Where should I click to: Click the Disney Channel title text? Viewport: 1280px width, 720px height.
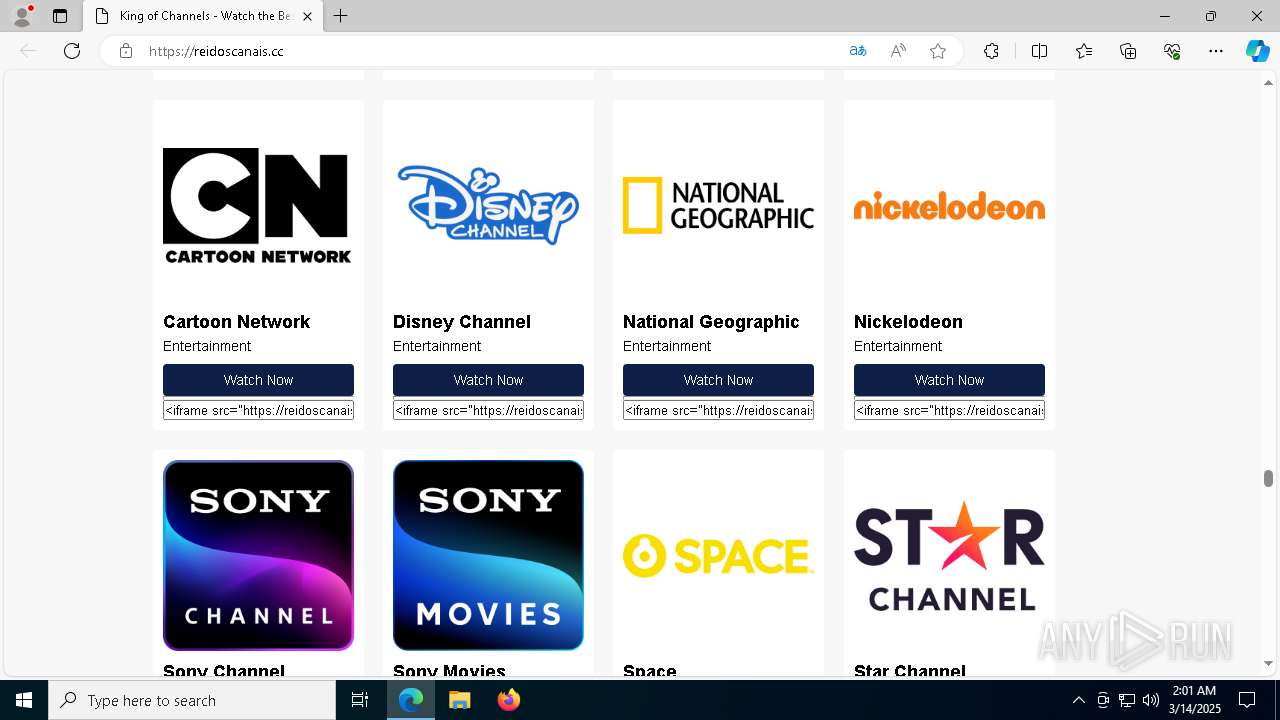(462, 322)
